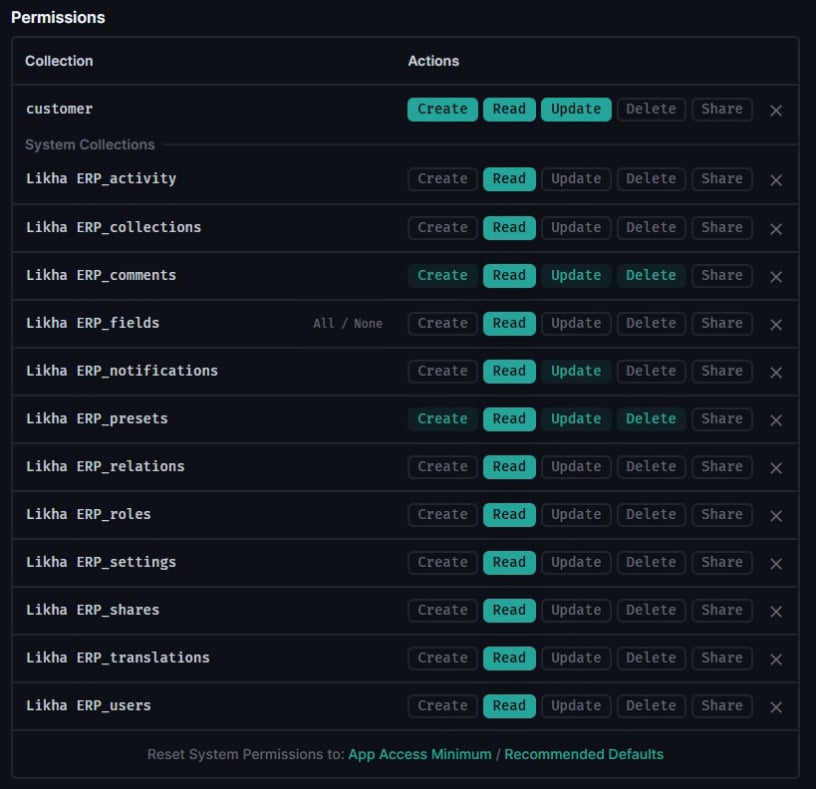The image size is (816, 789).
Task: Remove the Likha ERP_translations permission row
Action: point(776,659)
